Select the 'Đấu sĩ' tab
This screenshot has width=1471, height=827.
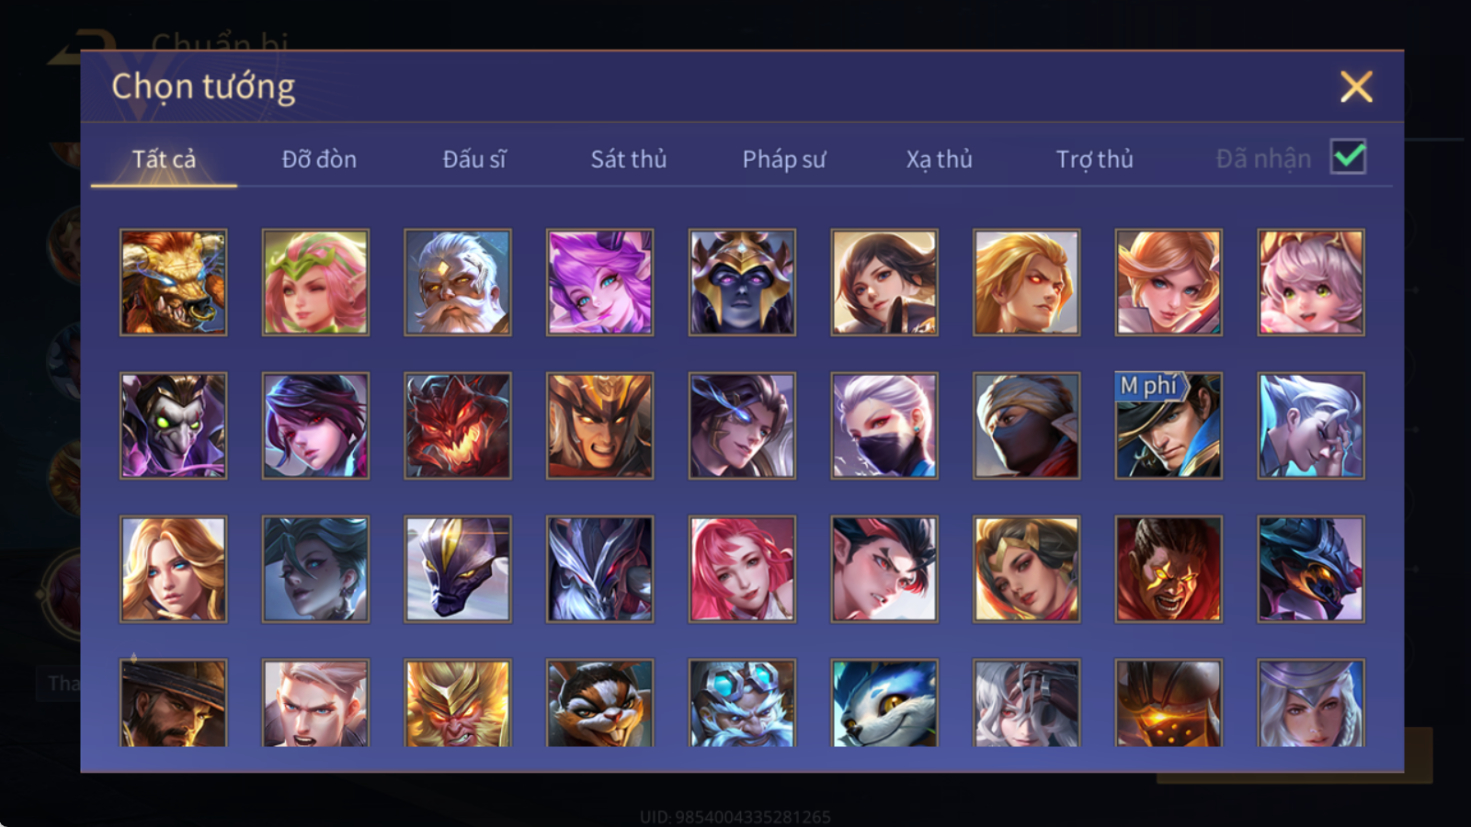coord(474,159)
